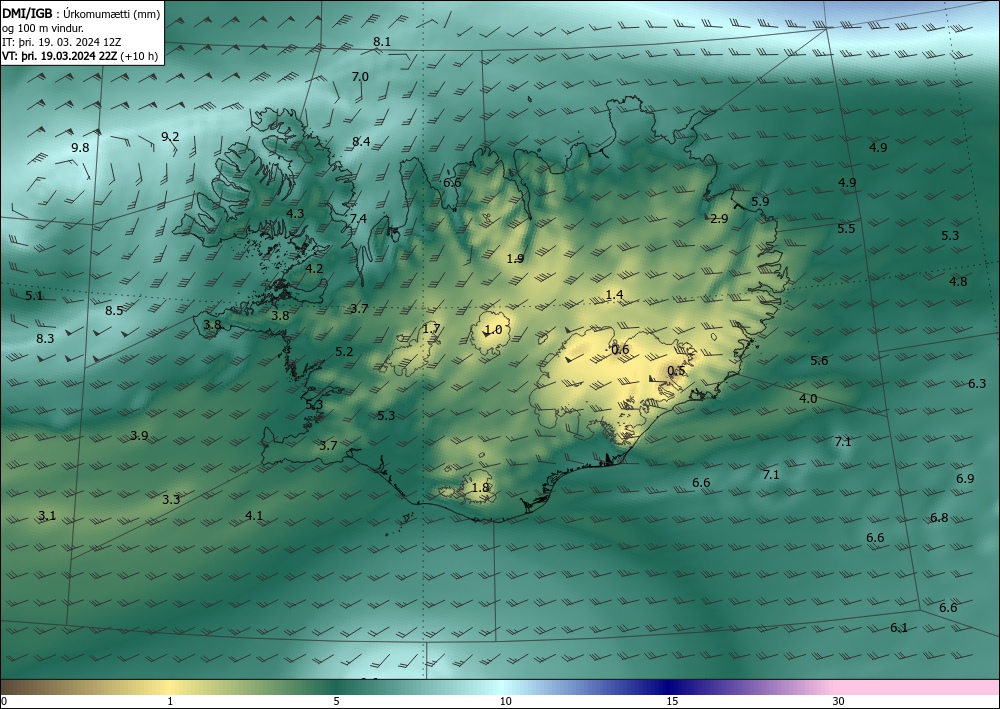The image size is (1000, 709).
Task: Click the '0' tick on the color scale
Action: click(x=4, y=701)
